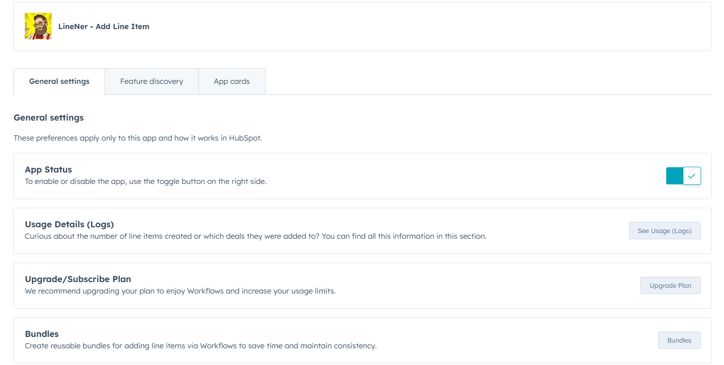Click the 'We recommend upgrading your plan' text

[180, 291]
